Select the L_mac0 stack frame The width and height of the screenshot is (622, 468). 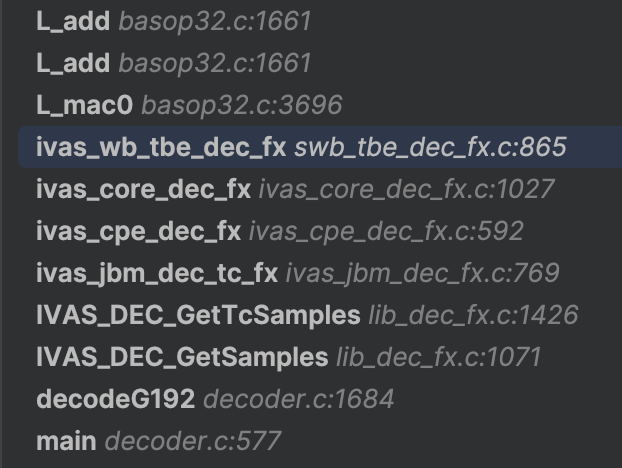pos(84,105)
